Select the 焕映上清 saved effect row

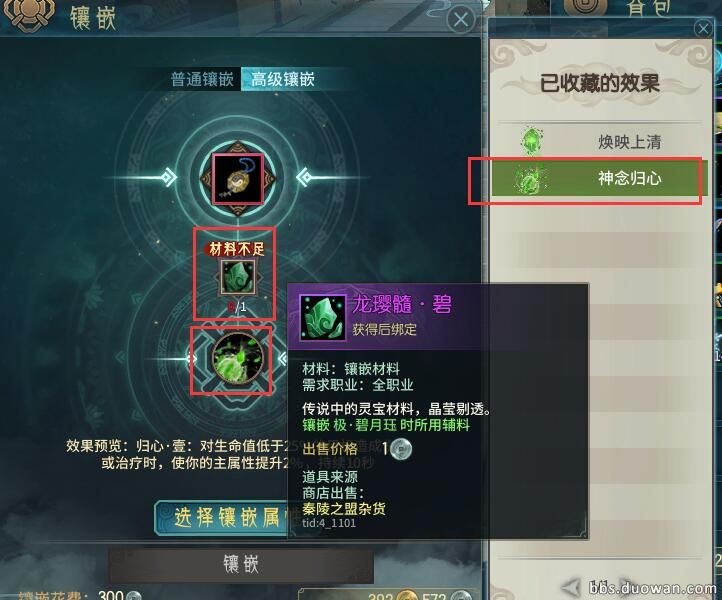598,141
